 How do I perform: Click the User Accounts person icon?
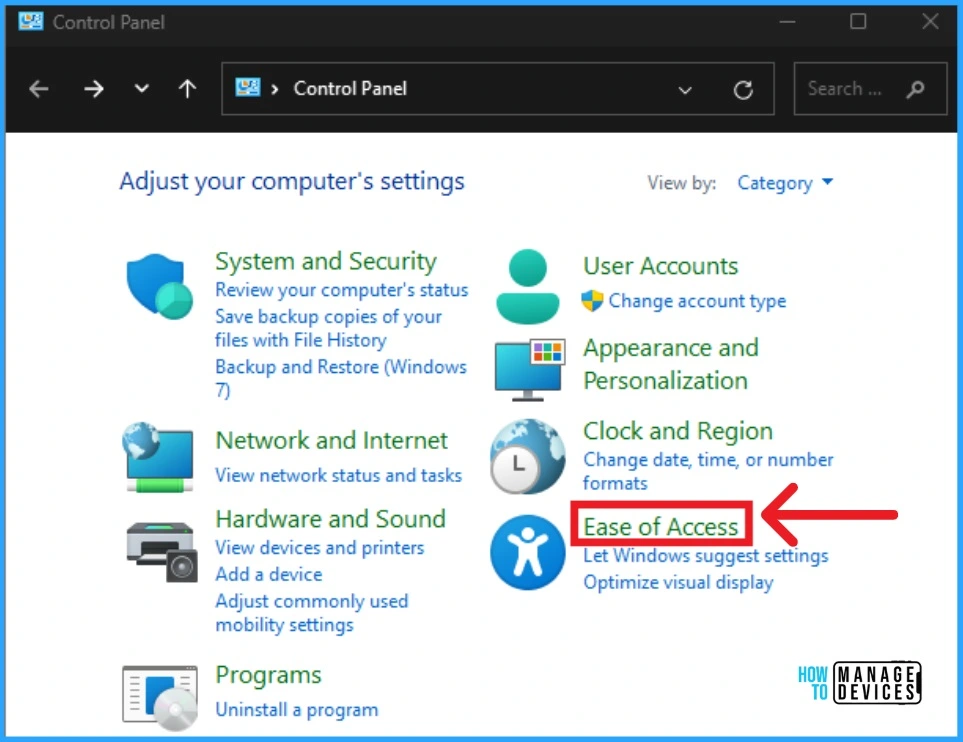coord(528,287)
